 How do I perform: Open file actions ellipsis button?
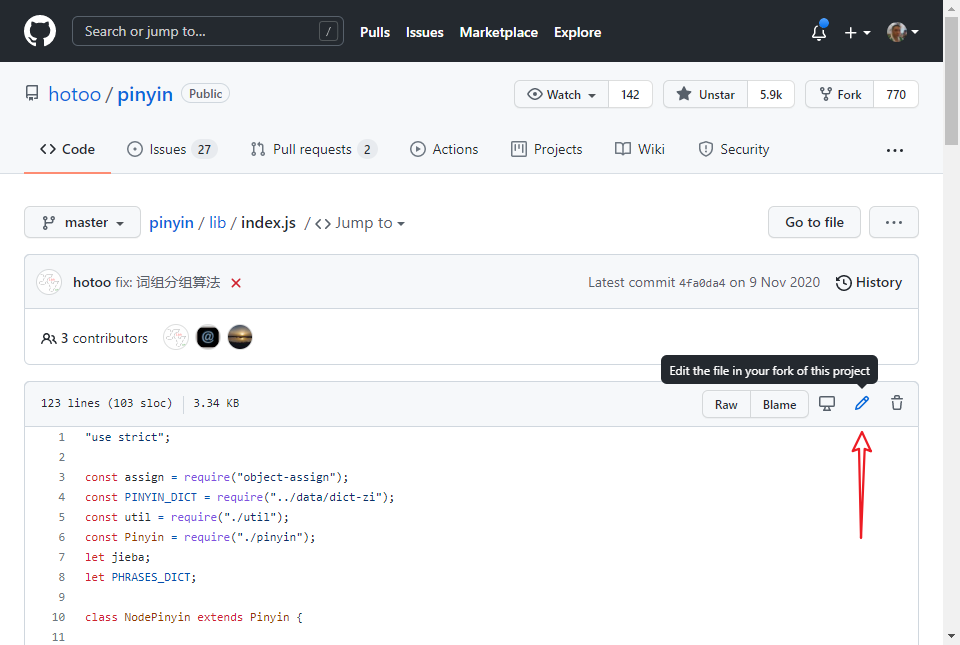pyautogui.click(x=893, y=222)
